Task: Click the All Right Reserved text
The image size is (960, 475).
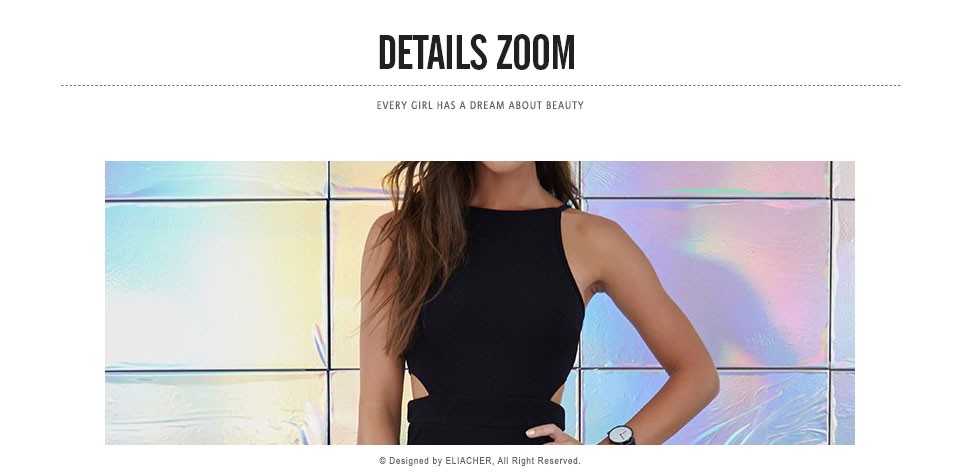Action: pyautogui.click(x=539, y=461)
